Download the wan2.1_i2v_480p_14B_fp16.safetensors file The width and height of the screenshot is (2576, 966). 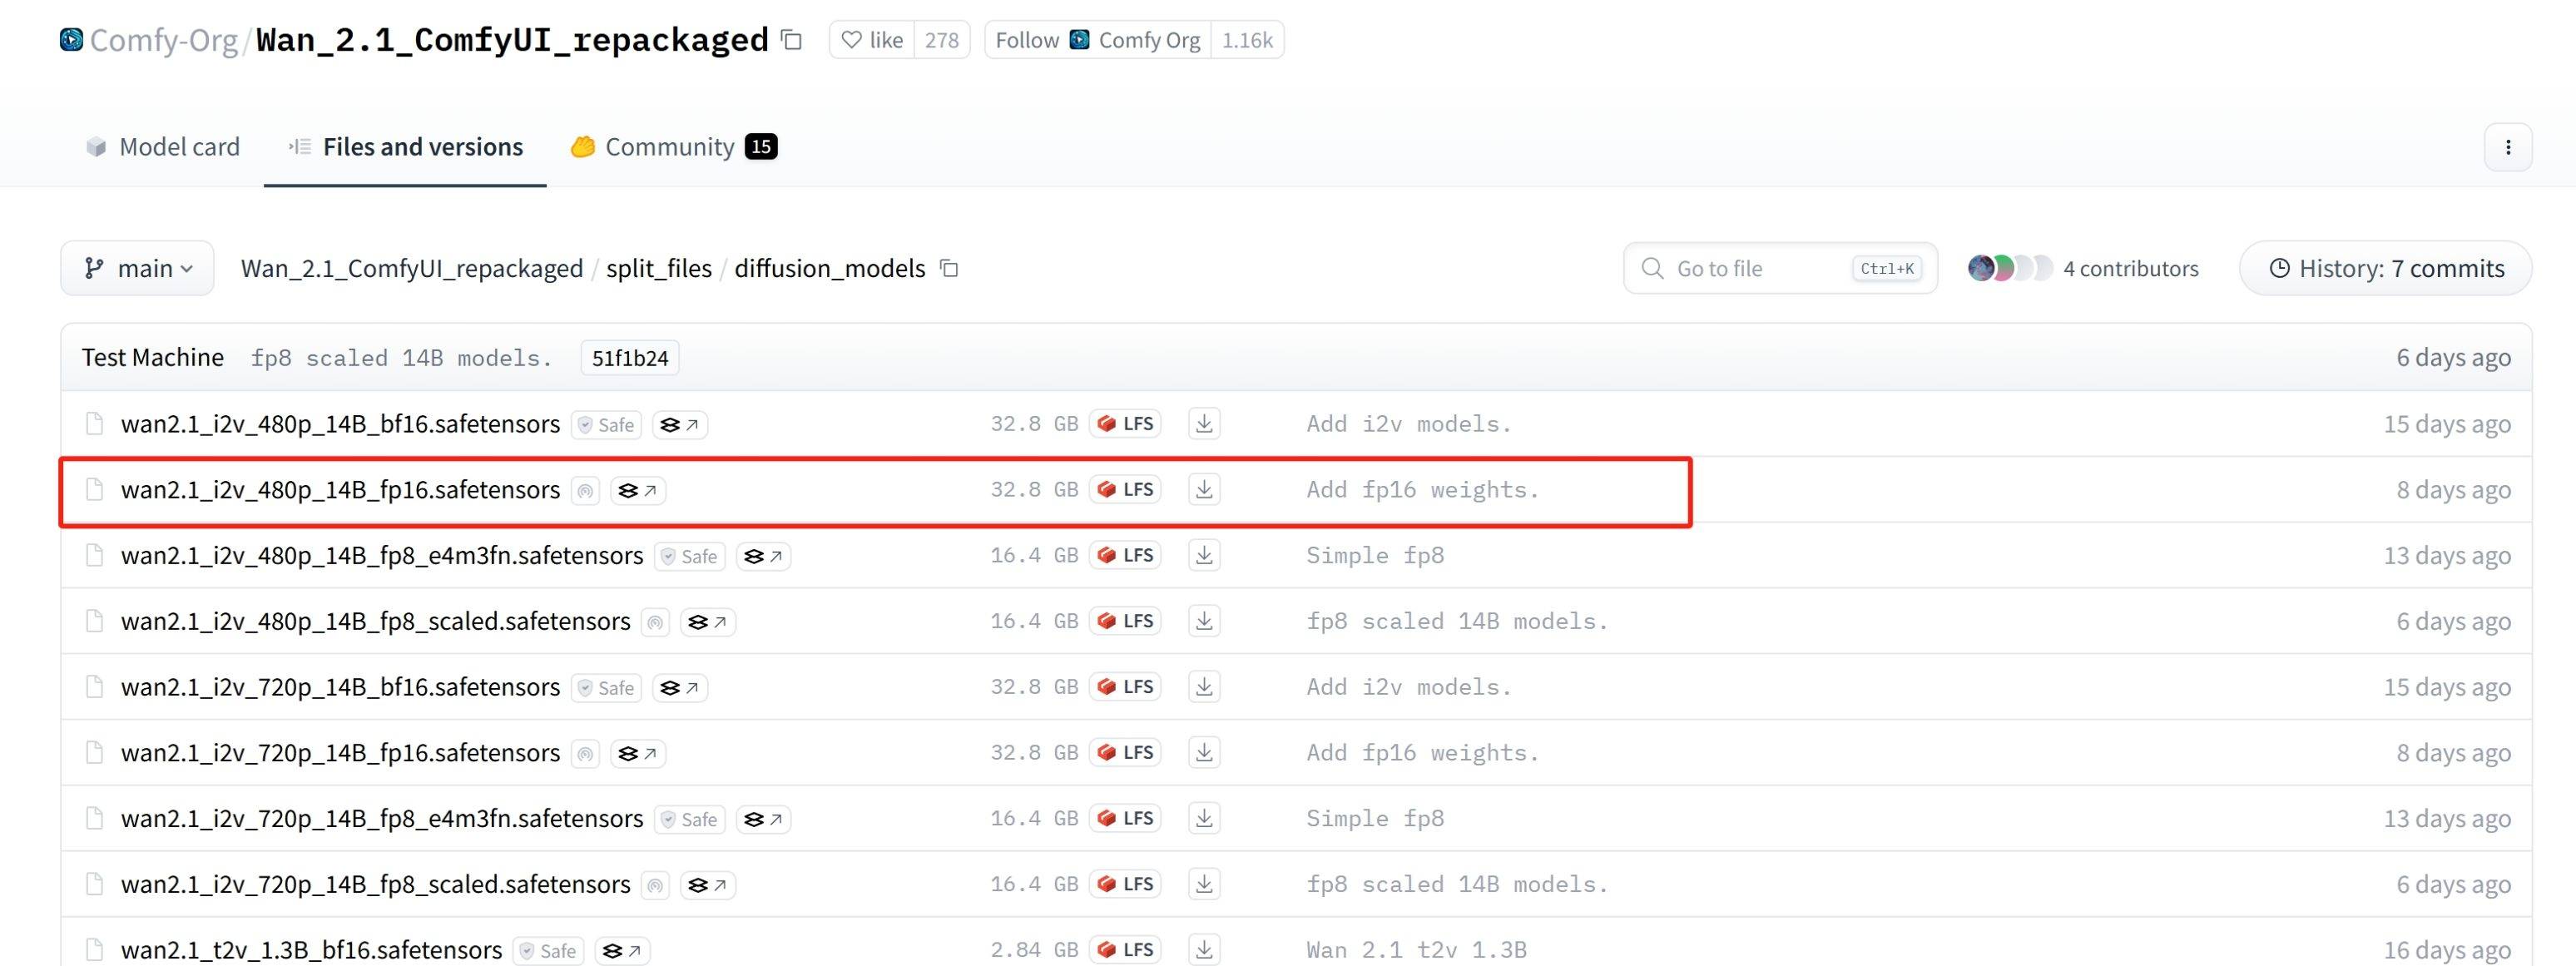coord(1204,490)
